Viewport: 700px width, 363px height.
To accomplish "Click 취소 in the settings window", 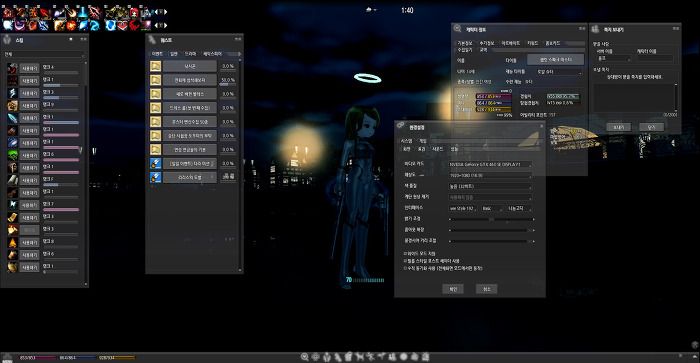I will pyautogui.click(x=487, y=289).
